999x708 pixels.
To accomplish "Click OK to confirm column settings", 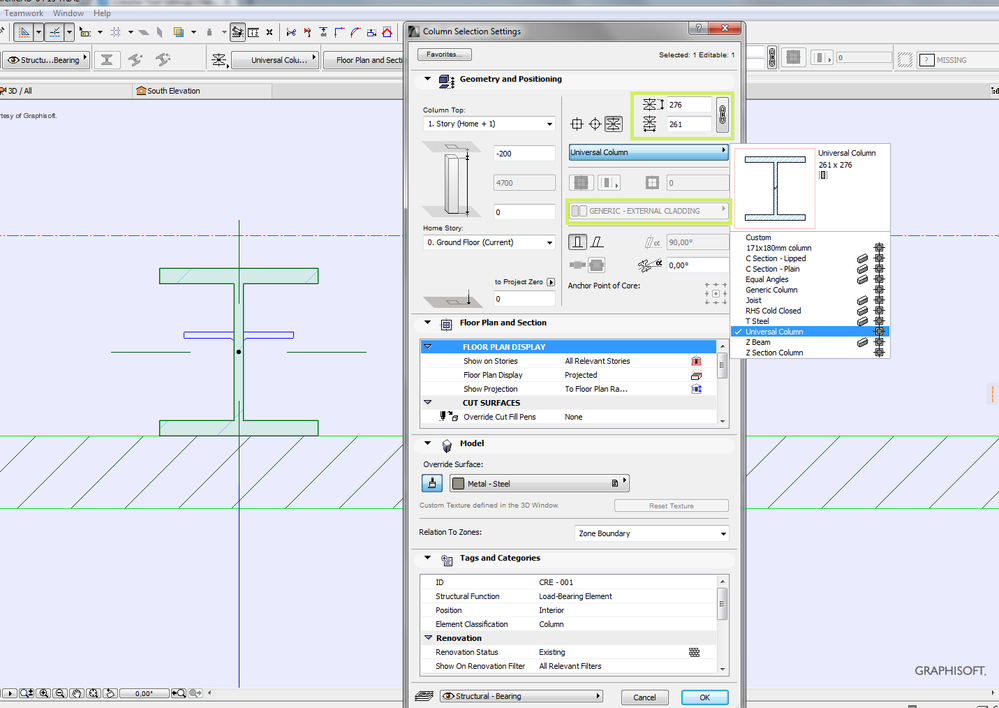I will click(x=705, y=697).
